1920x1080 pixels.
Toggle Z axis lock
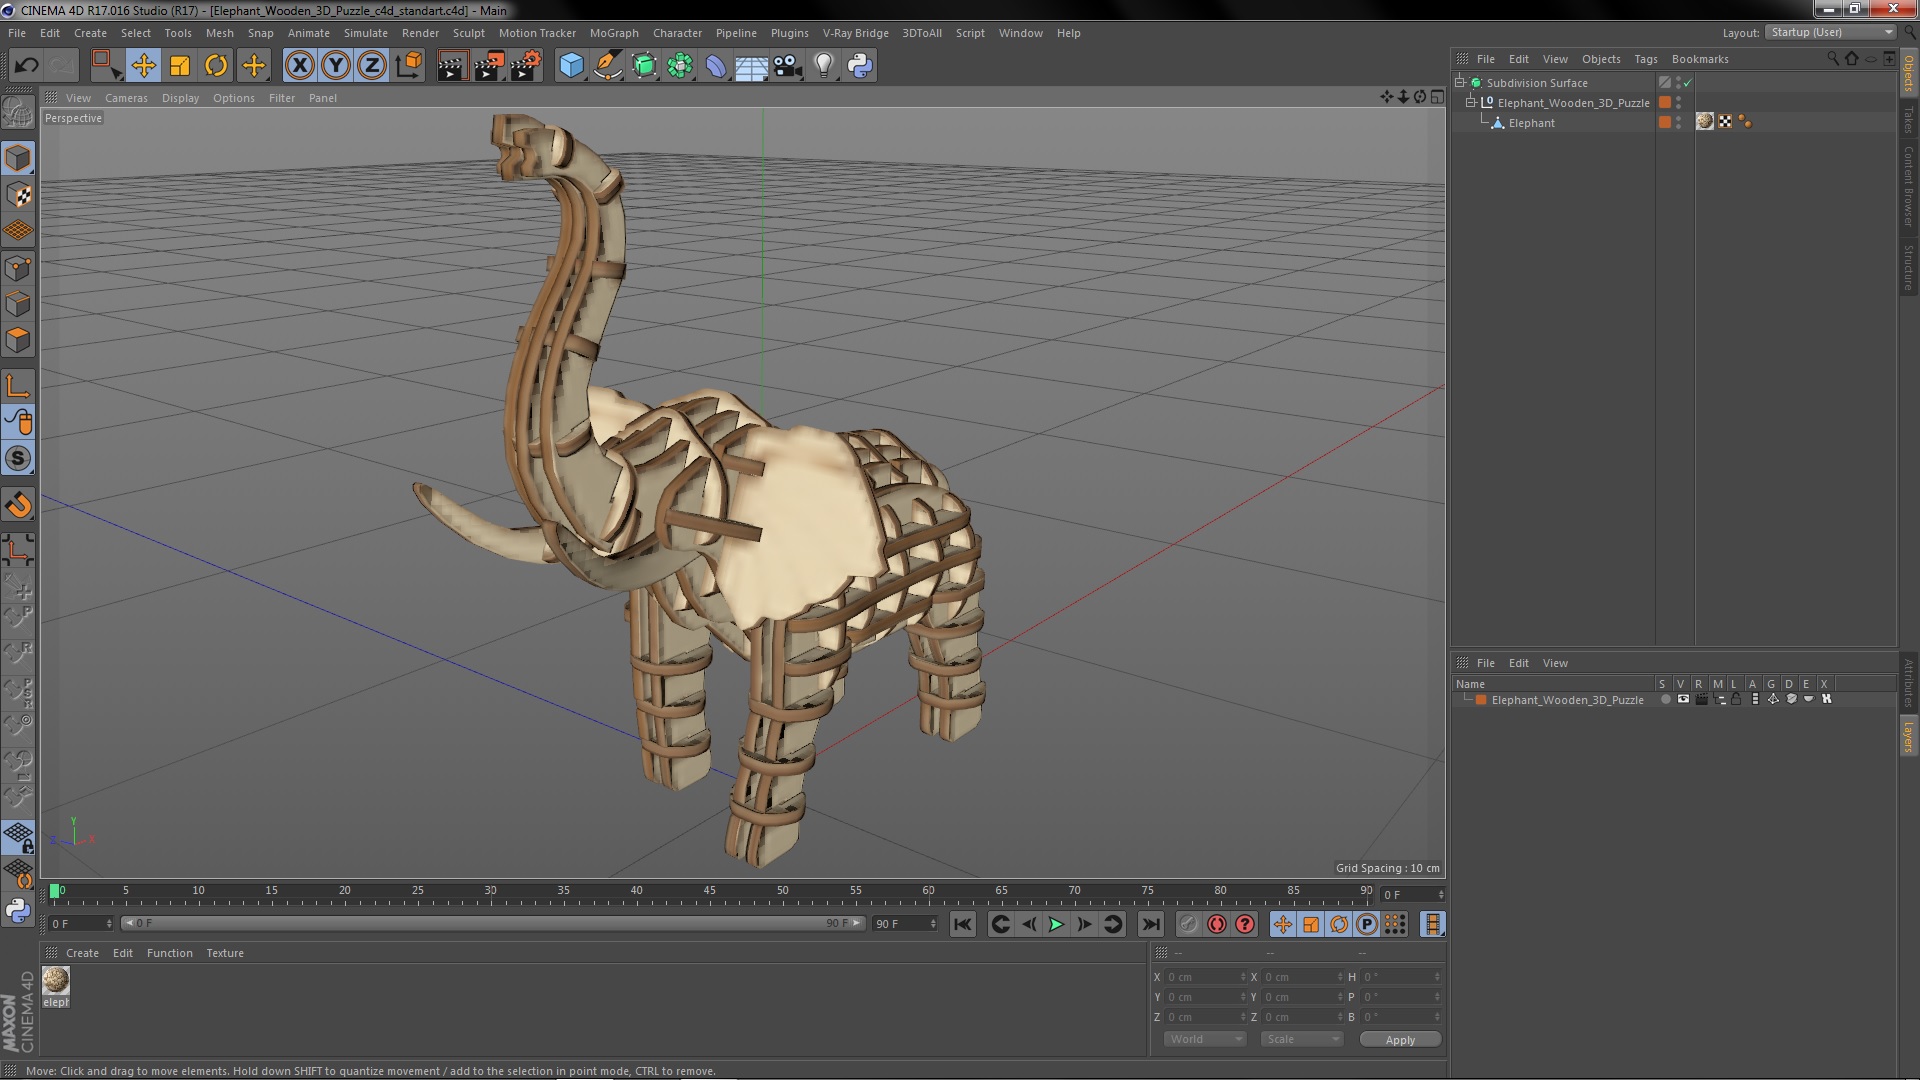pyautogui.click(x=372, y=66)
